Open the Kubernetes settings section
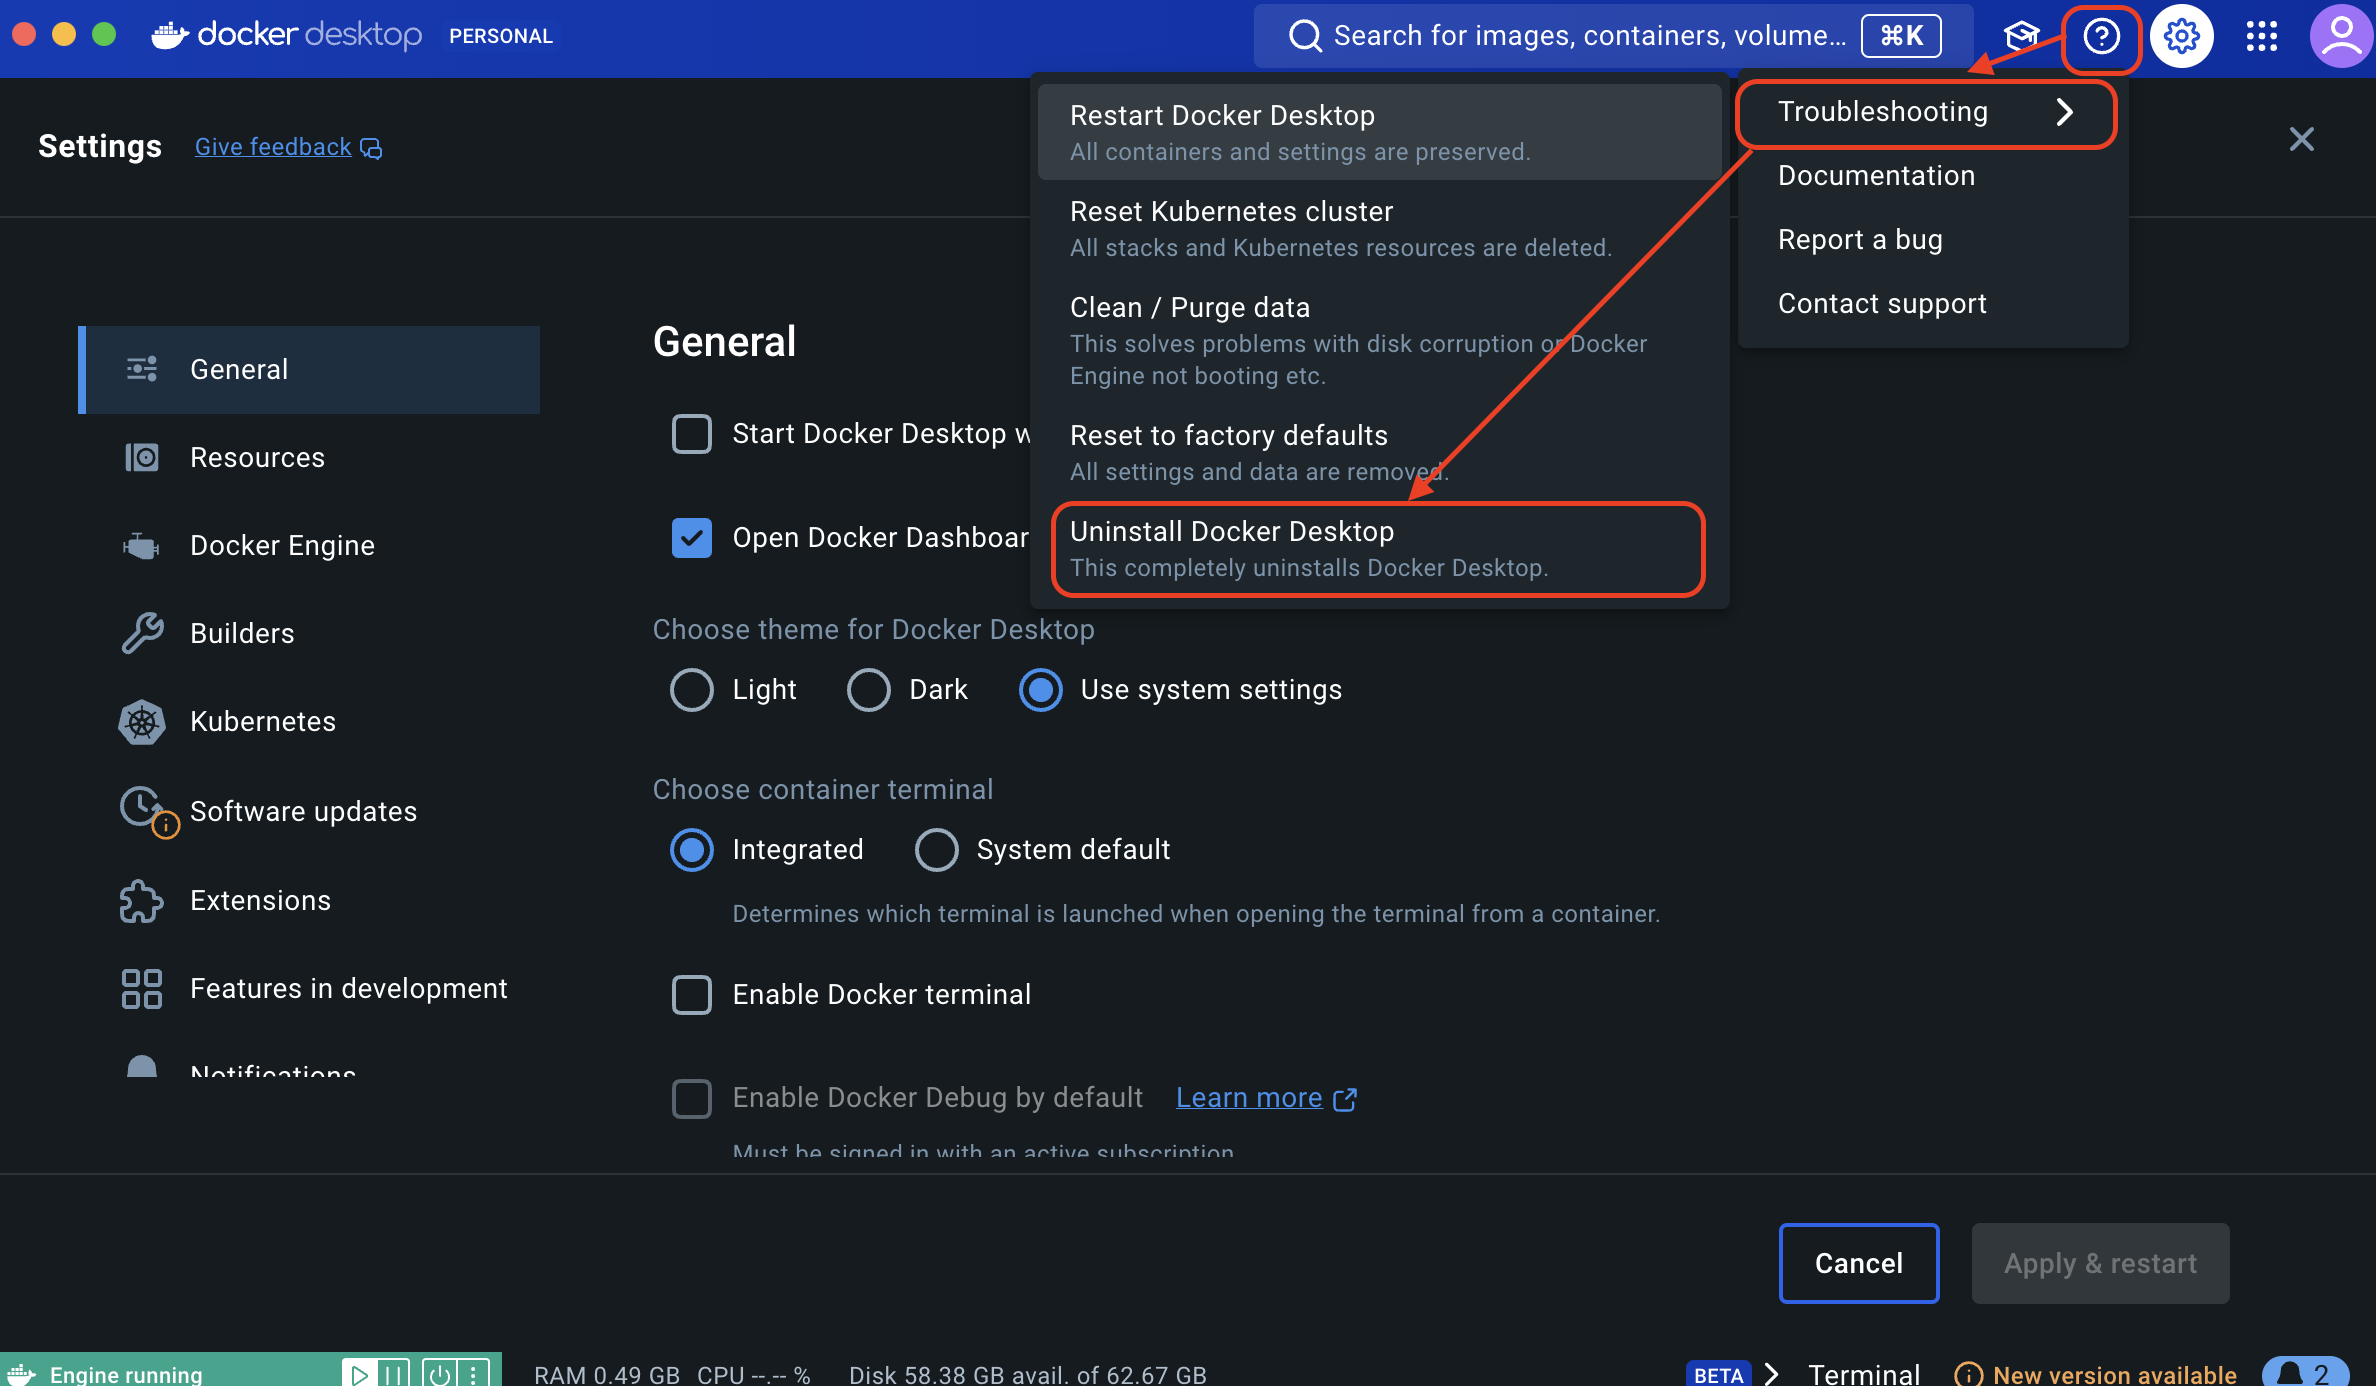The height and width of the screenshot is (1386, 2376). (262, 721)
